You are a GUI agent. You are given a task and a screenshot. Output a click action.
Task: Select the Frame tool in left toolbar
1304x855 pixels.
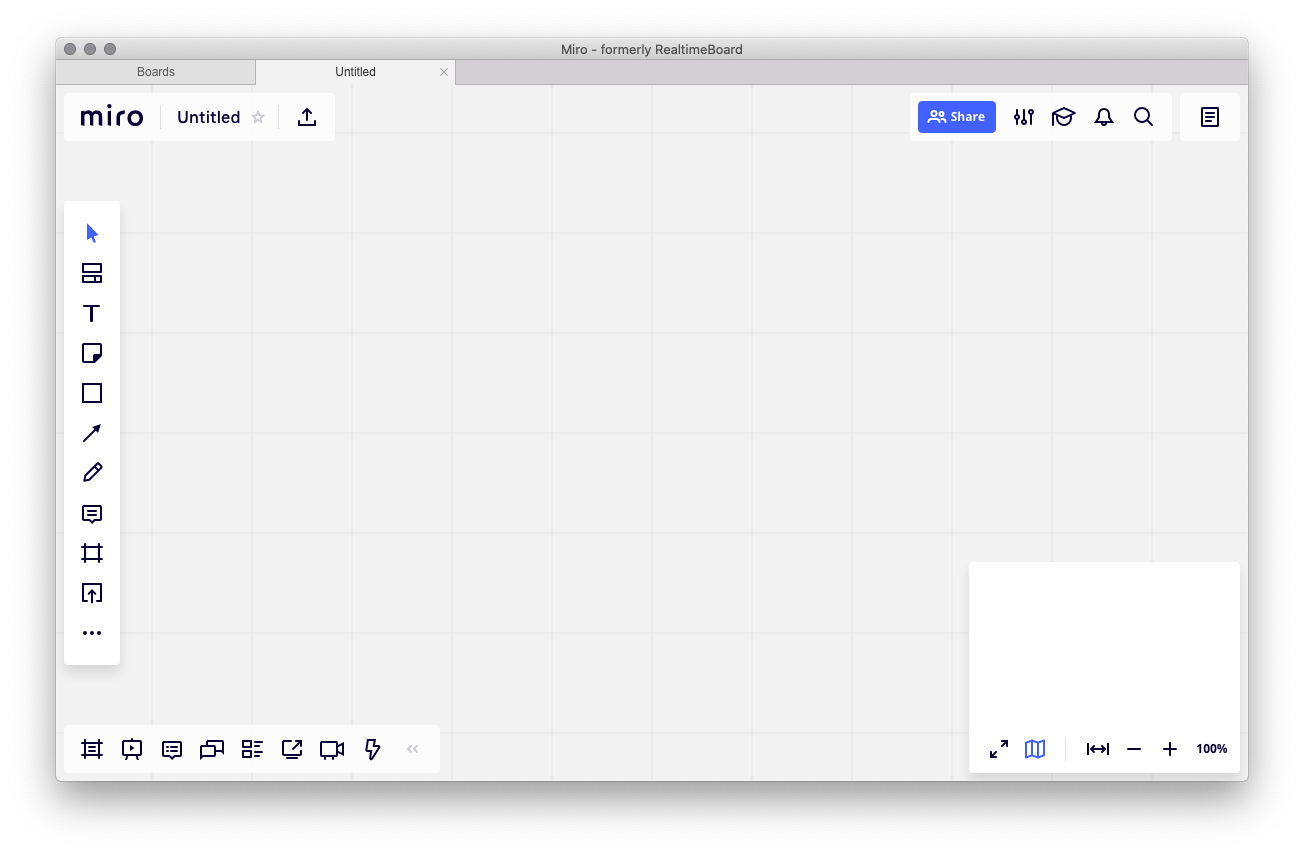[x=91, y=553]
